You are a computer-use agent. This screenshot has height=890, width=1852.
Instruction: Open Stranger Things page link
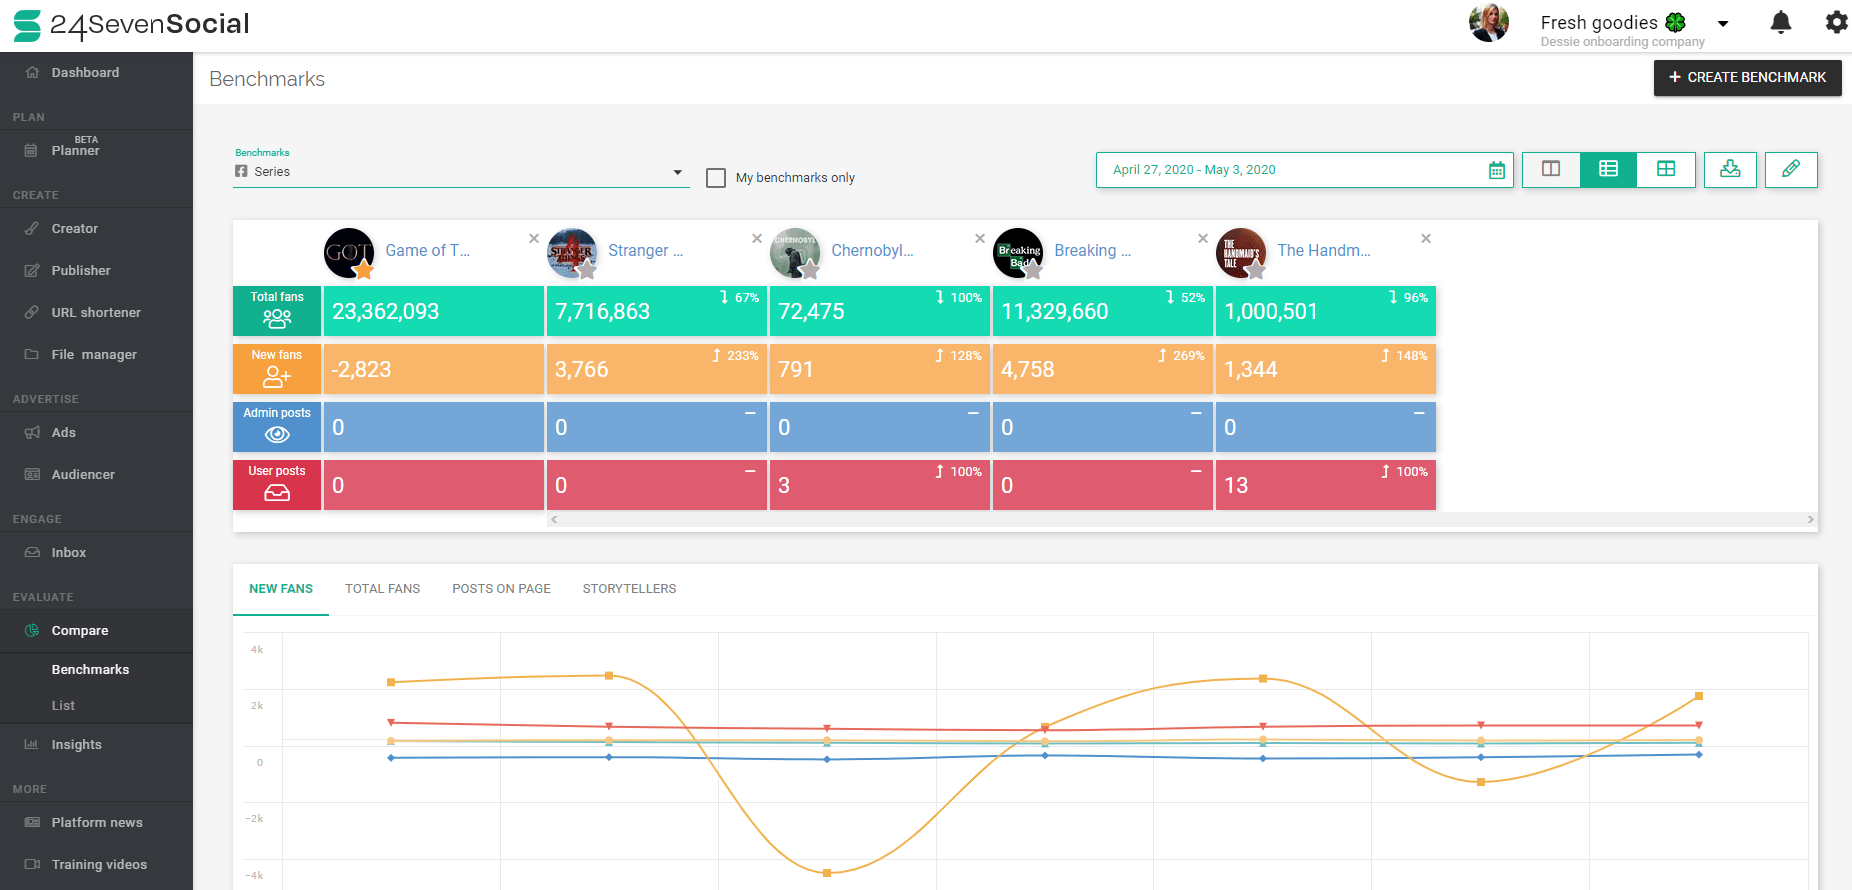pos(645,251)
